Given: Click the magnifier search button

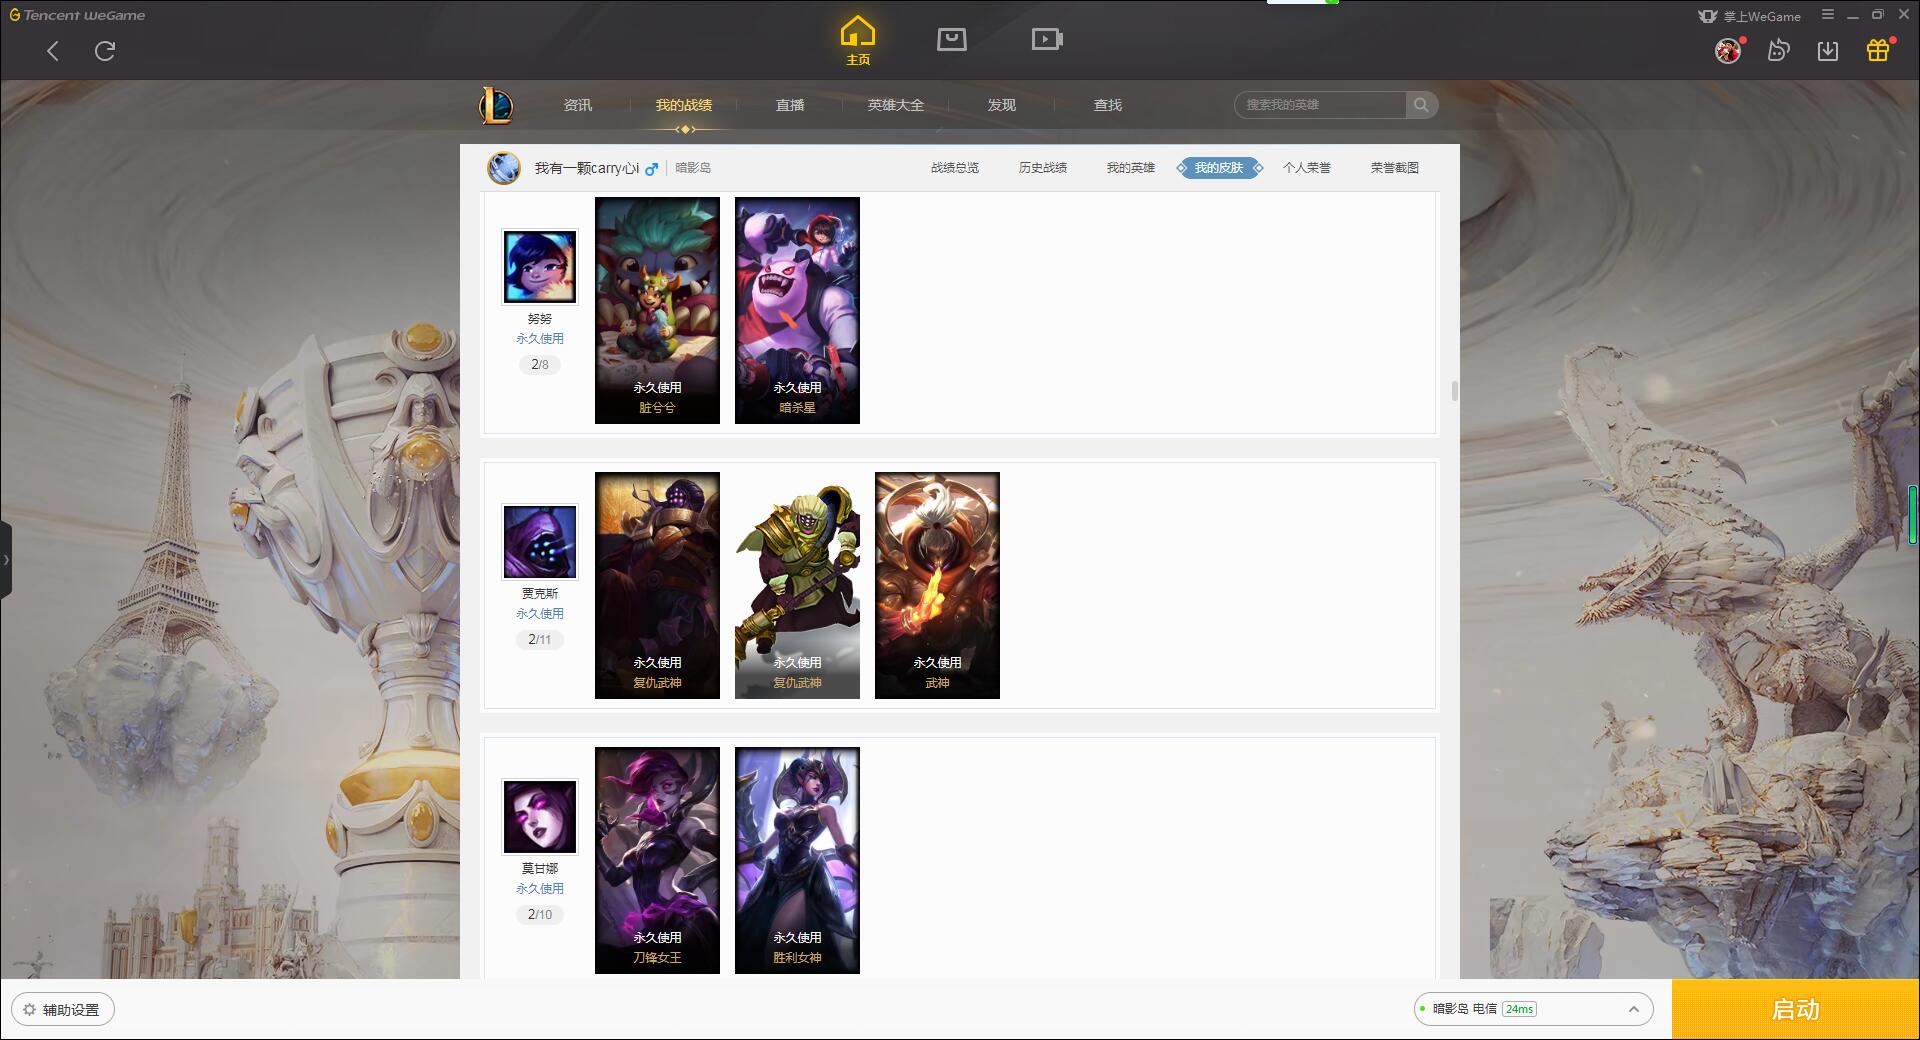Looking at the screenshot, I should (1421, 105).
